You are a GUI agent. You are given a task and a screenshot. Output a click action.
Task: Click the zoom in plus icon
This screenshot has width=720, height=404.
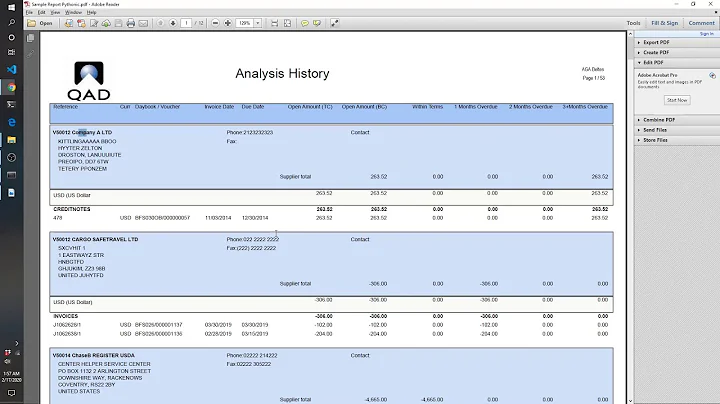click(228, 23)
